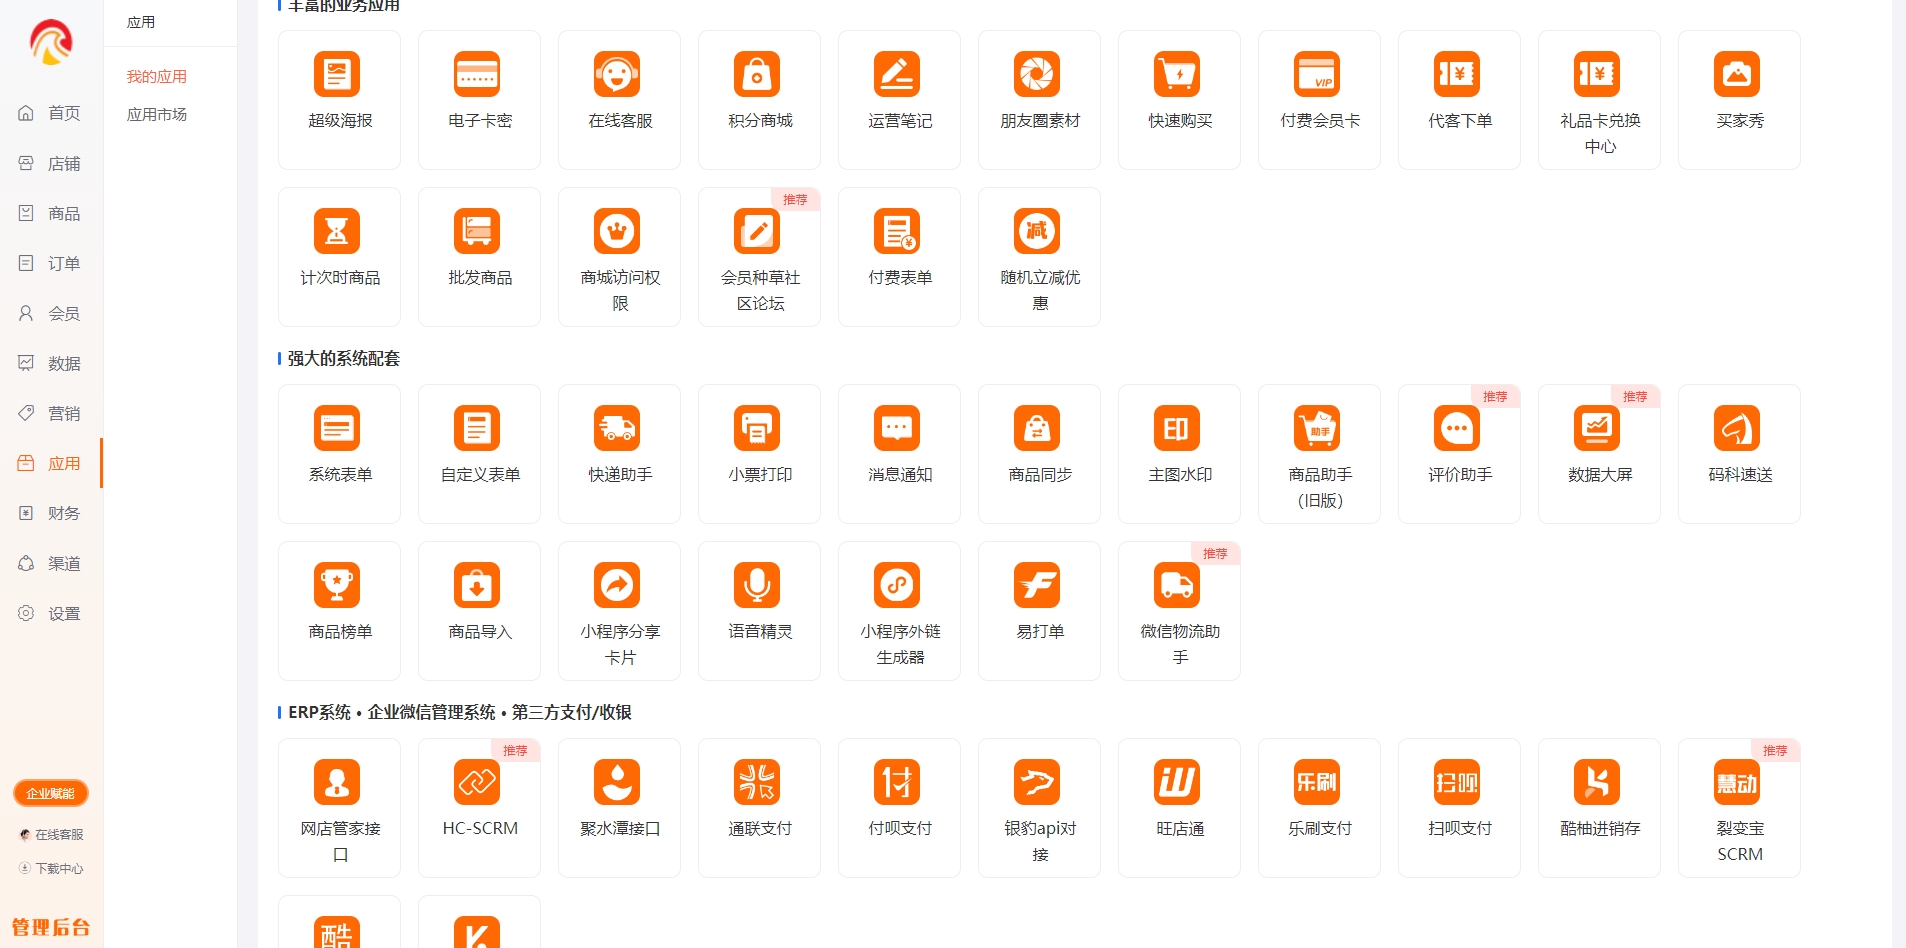Open 商城访问权限 app

point(619,257)
